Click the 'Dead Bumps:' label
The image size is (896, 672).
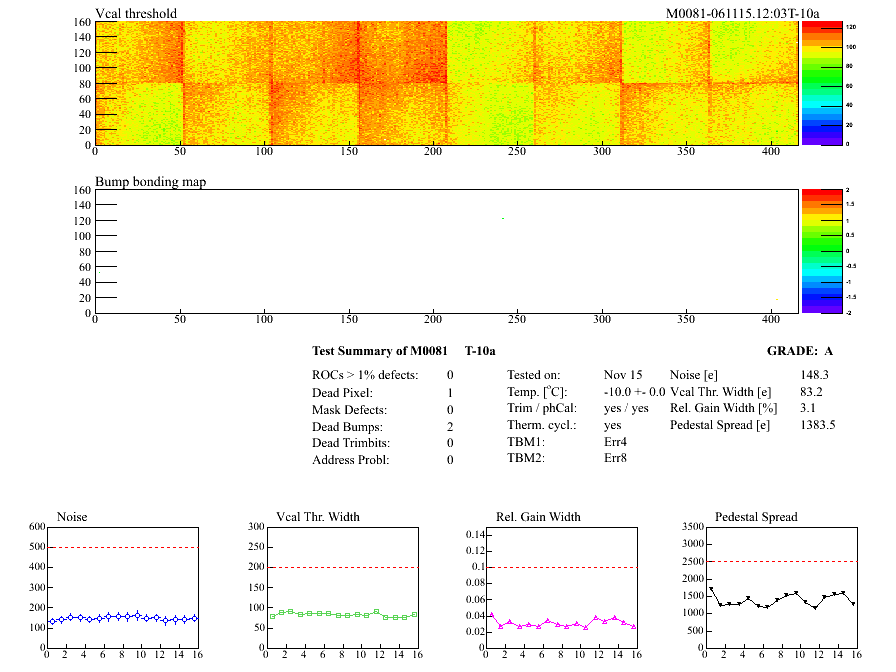tap(347, 427)
